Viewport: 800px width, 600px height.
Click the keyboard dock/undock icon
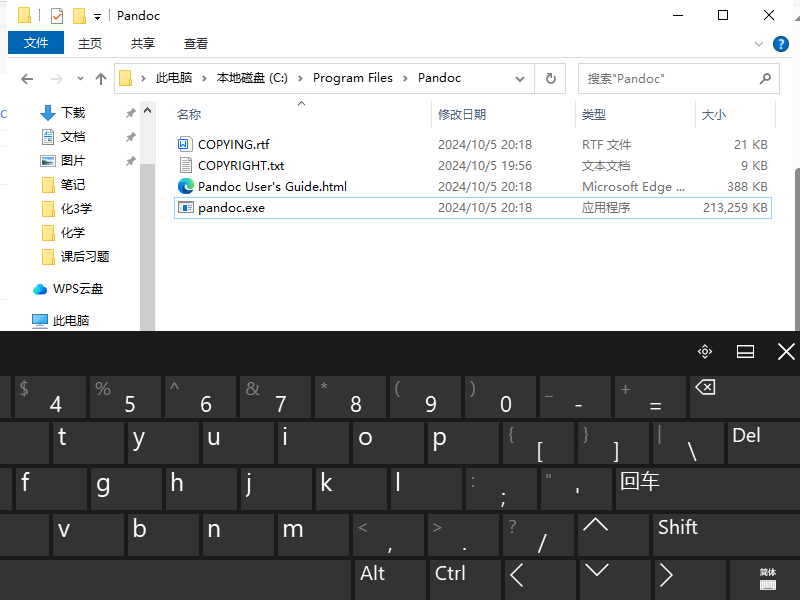pos(745,351)
